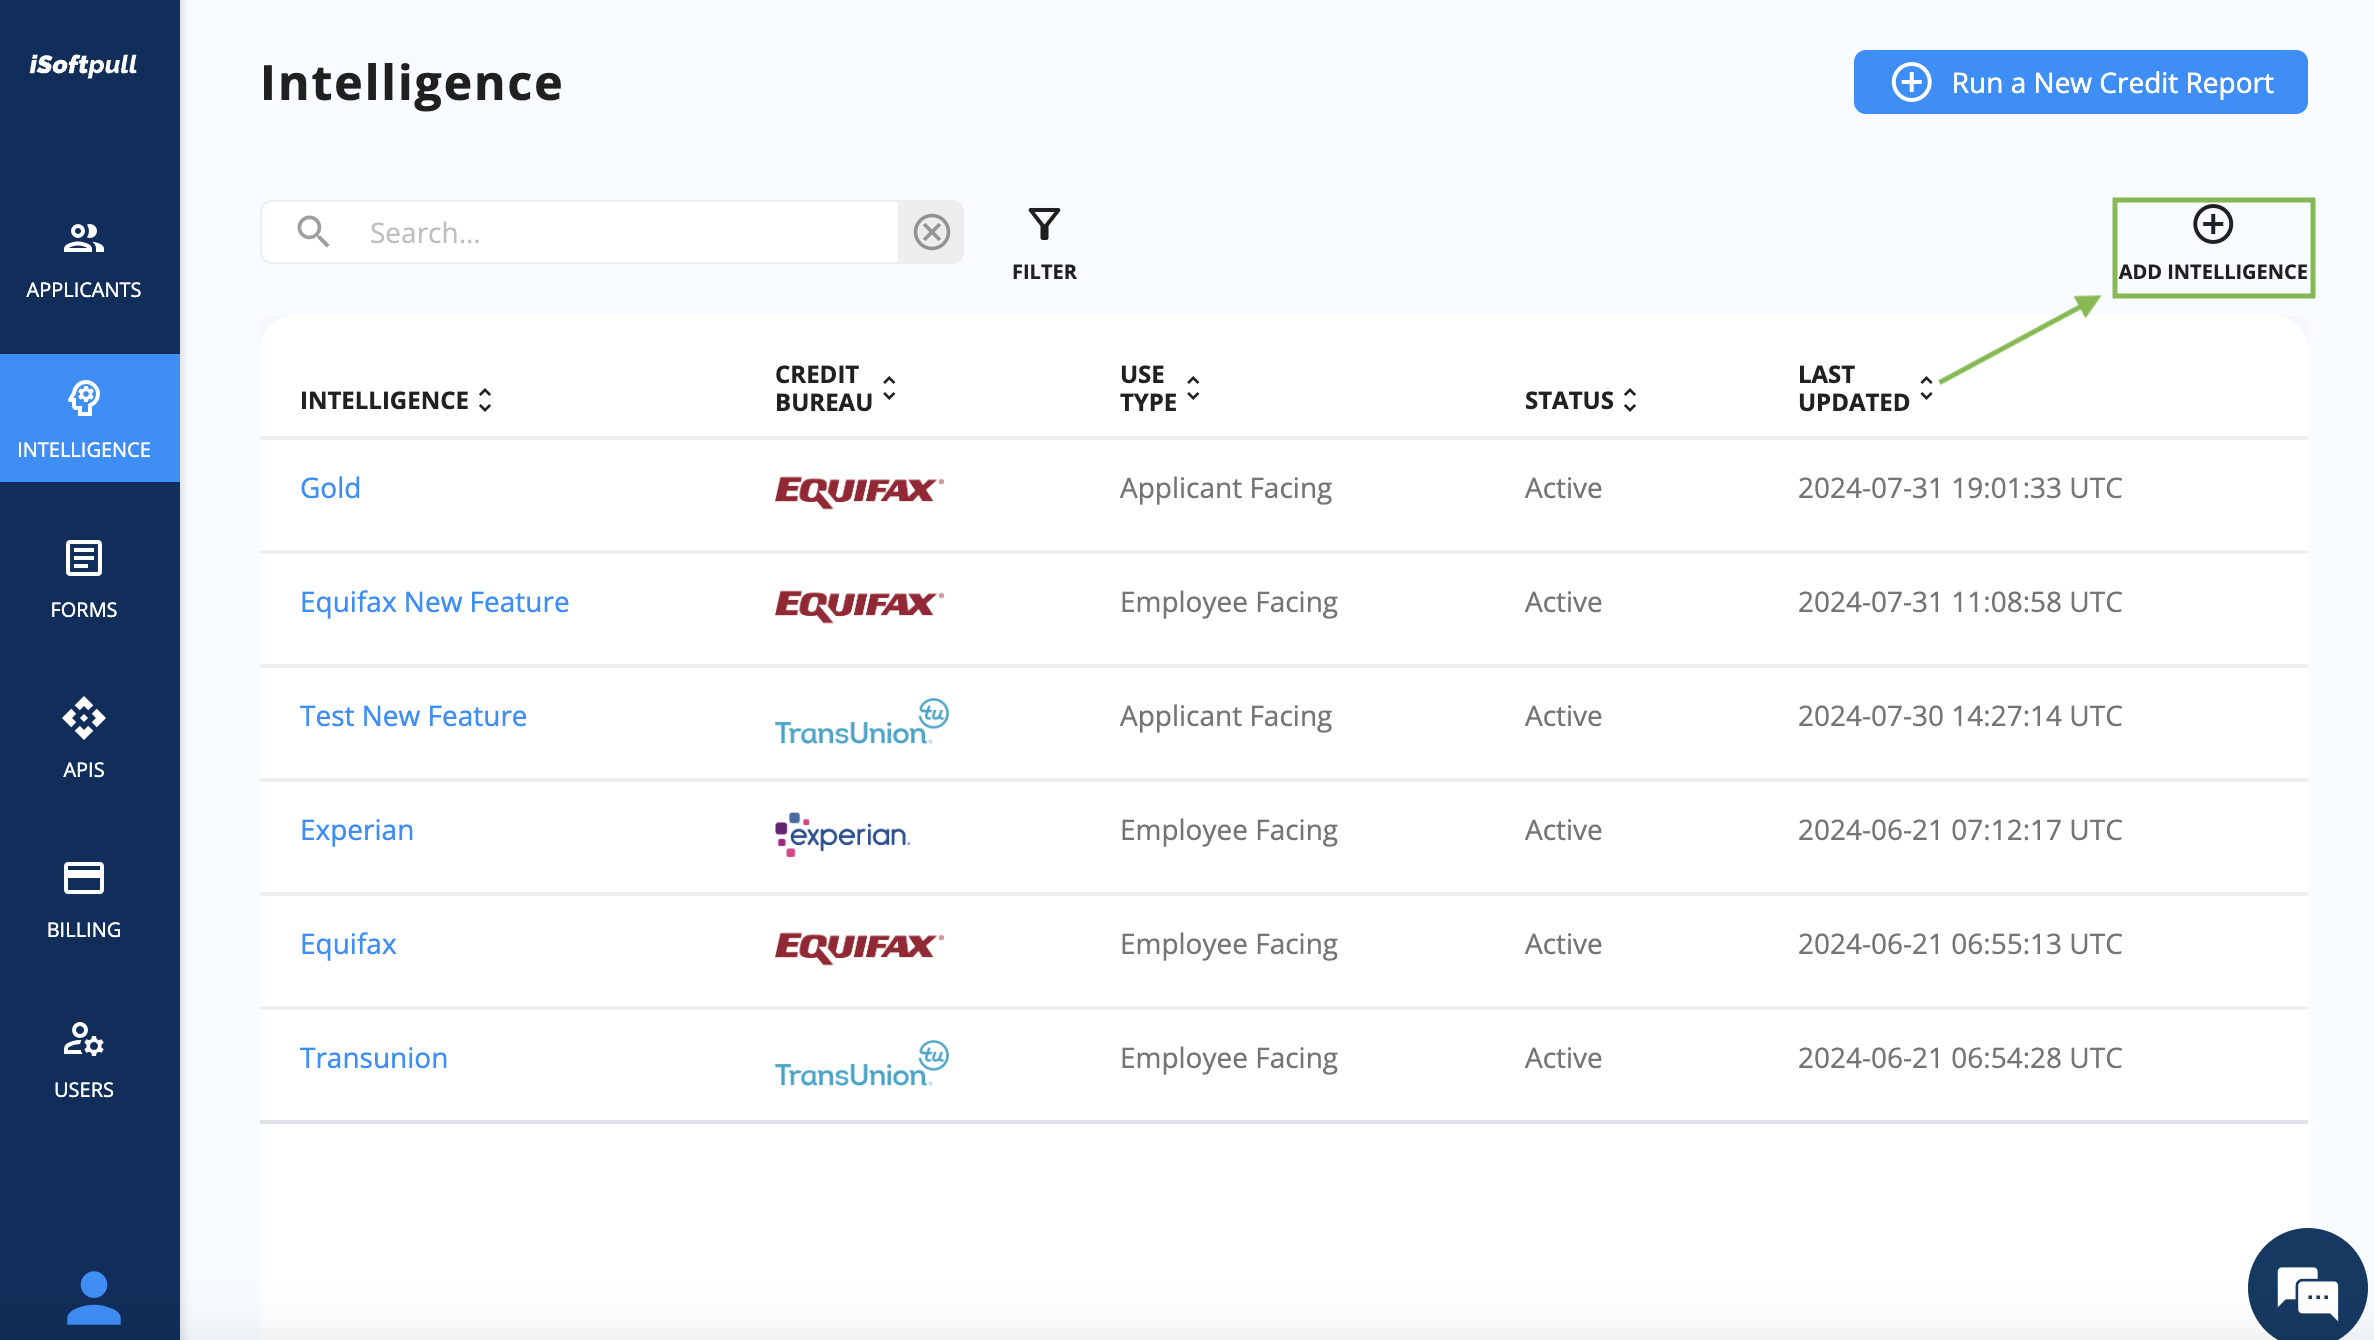Image resolution: width=2374 pixels, height=1340 pixels.
Task: Open the Billing sidebar section
Action: tap(84, 898)
